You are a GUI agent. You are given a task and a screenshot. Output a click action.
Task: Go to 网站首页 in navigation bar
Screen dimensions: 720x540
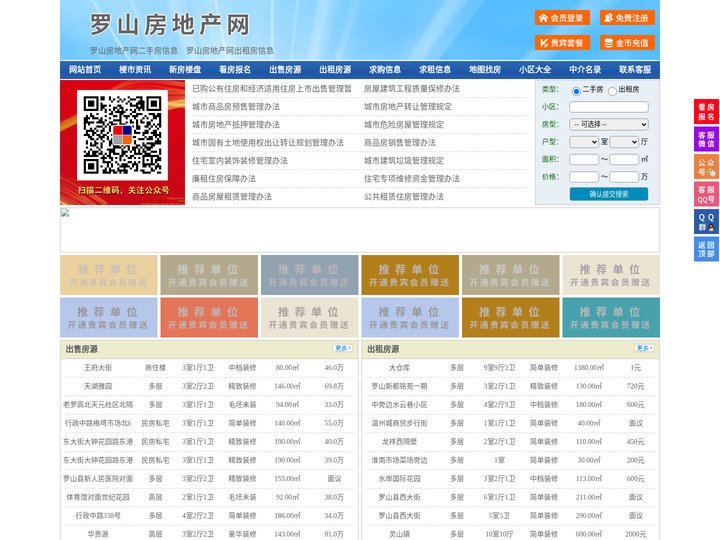85,70
